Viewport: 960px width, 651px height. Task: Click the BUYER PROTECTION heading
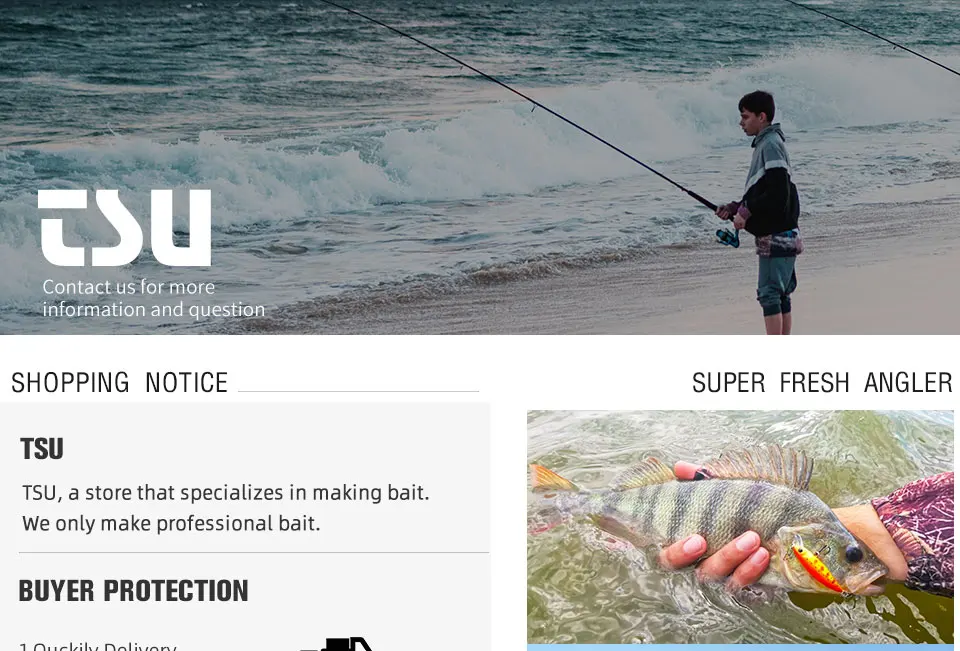click(x=133, y=591)
